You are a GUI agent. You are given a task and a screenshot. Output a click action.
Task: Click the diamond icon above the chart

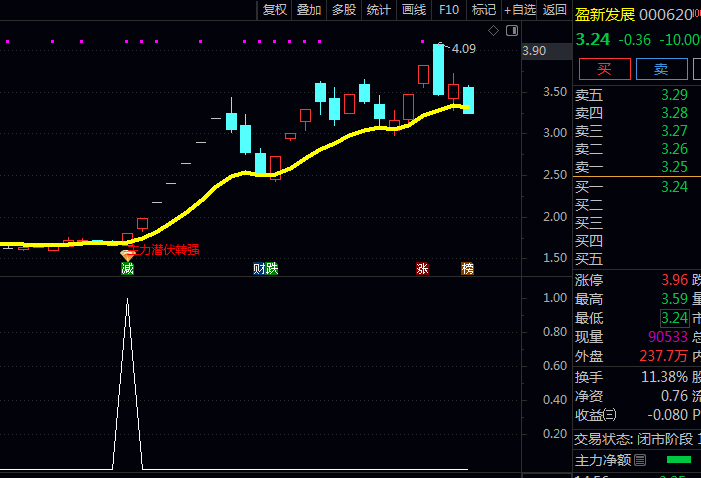point(493,30)
